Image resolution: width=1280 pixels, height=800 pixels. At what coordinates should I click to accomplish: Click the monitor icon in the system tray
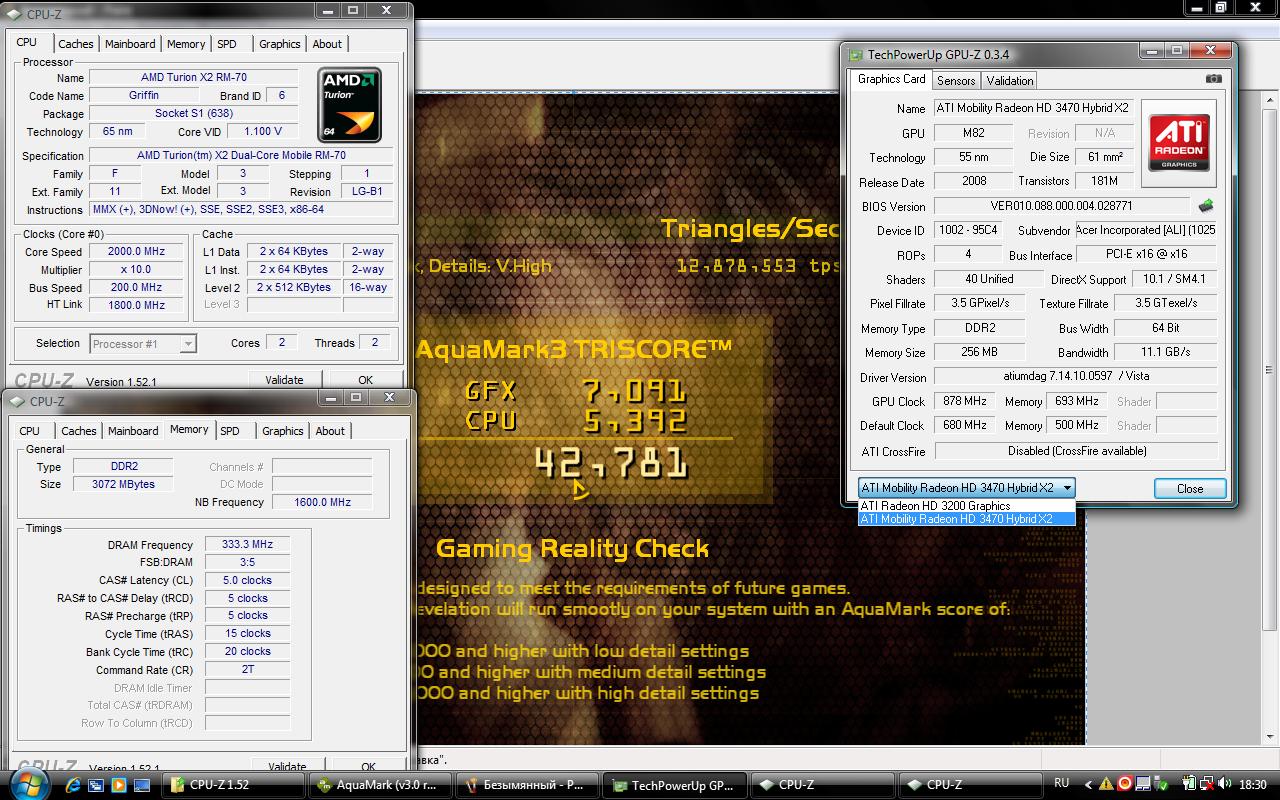point(1141,785)
